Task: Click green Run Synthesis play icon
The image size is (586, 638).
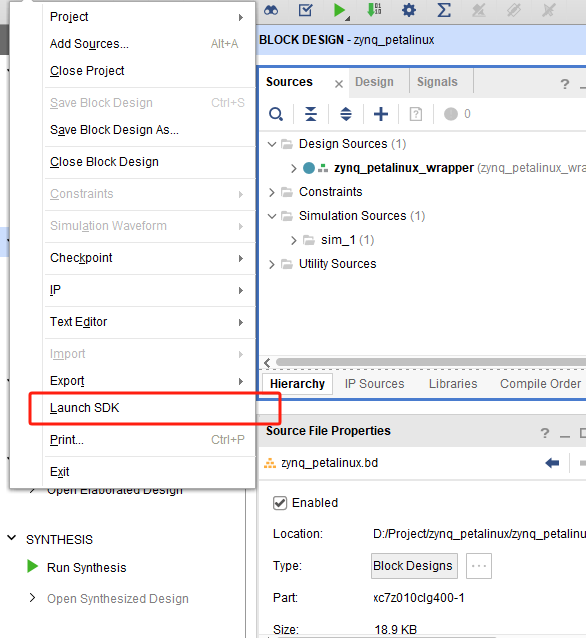Action: 32,566
